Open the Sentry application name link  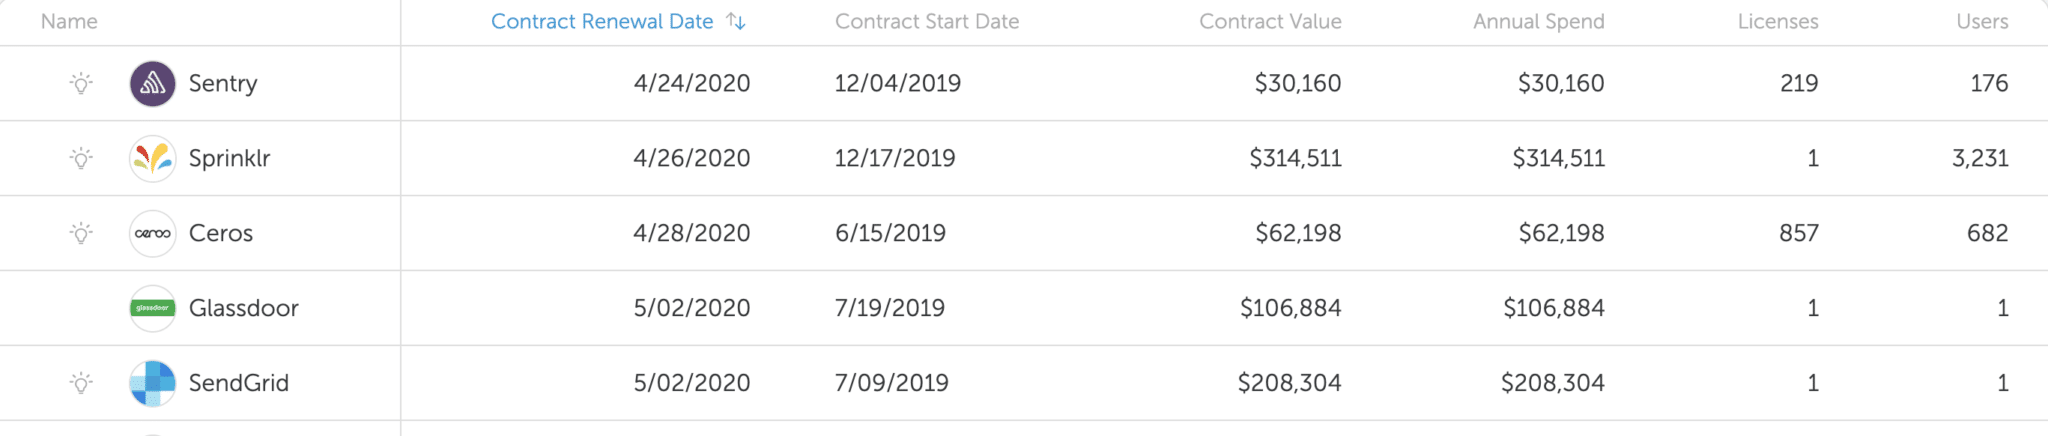click(x=223, y=83)
